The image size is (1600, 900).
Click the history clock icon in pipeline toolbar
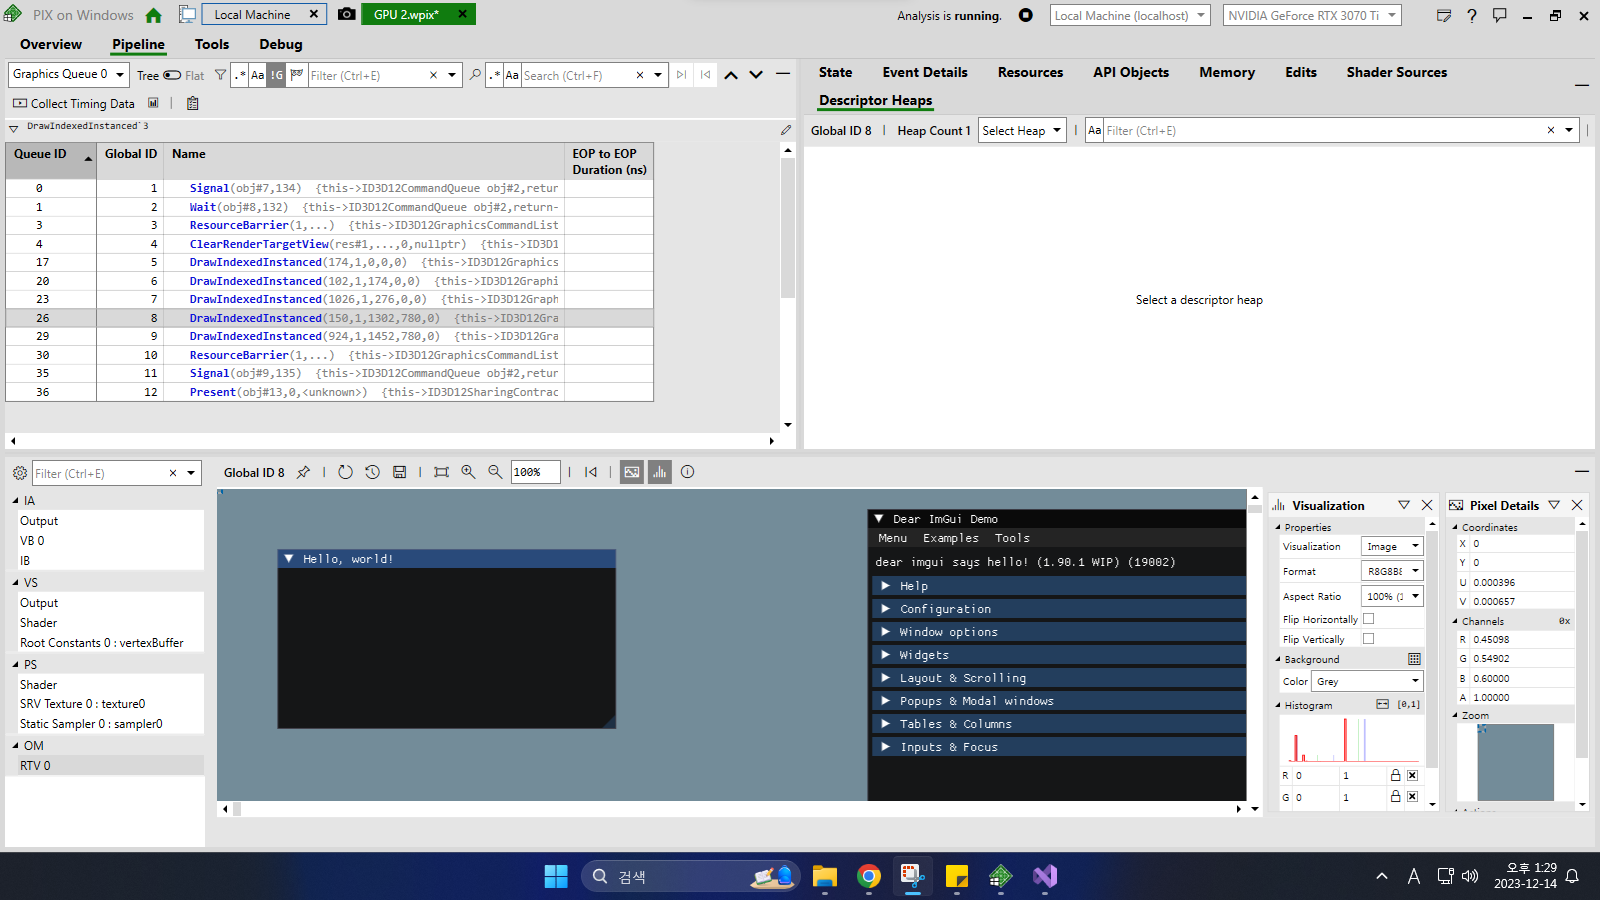(372, 472)
